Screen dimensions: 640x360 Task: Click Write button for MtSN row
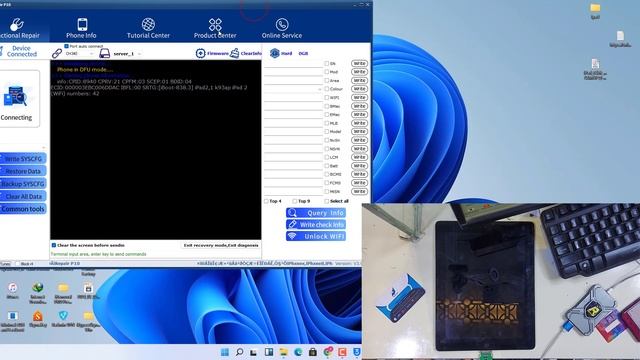pyautogui.click(x=359, y=191)
